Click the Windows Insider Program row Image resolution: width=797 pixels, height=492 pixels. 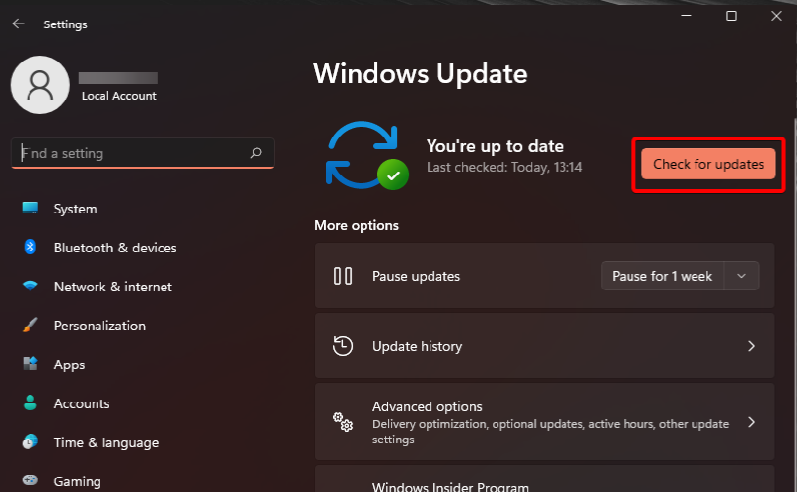click(x=544, y=479)
